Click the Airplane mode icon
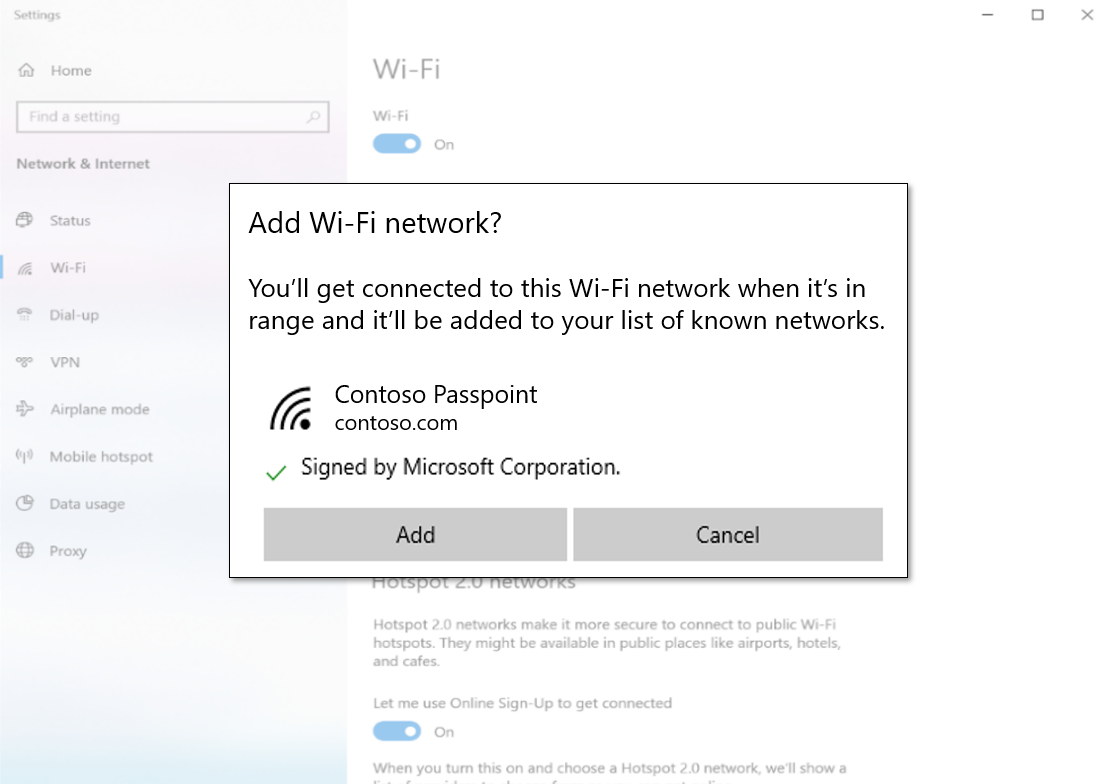This screenshot has height=784, width=1112. [27, 409]
